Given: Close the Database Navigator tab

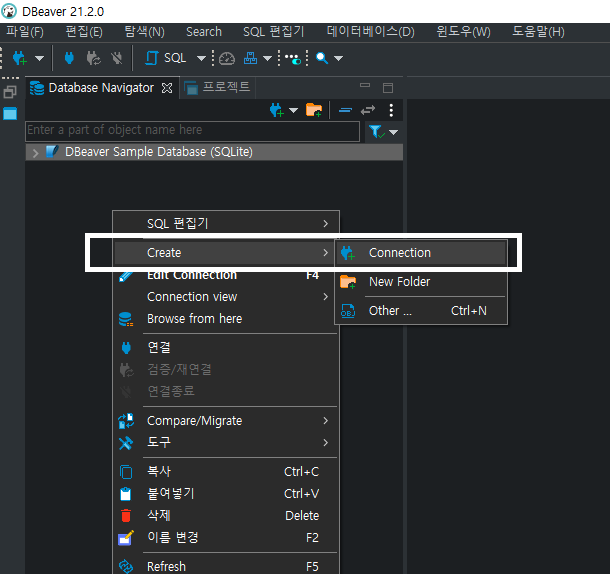Looking at the screenshot, I should pos(167,88).
